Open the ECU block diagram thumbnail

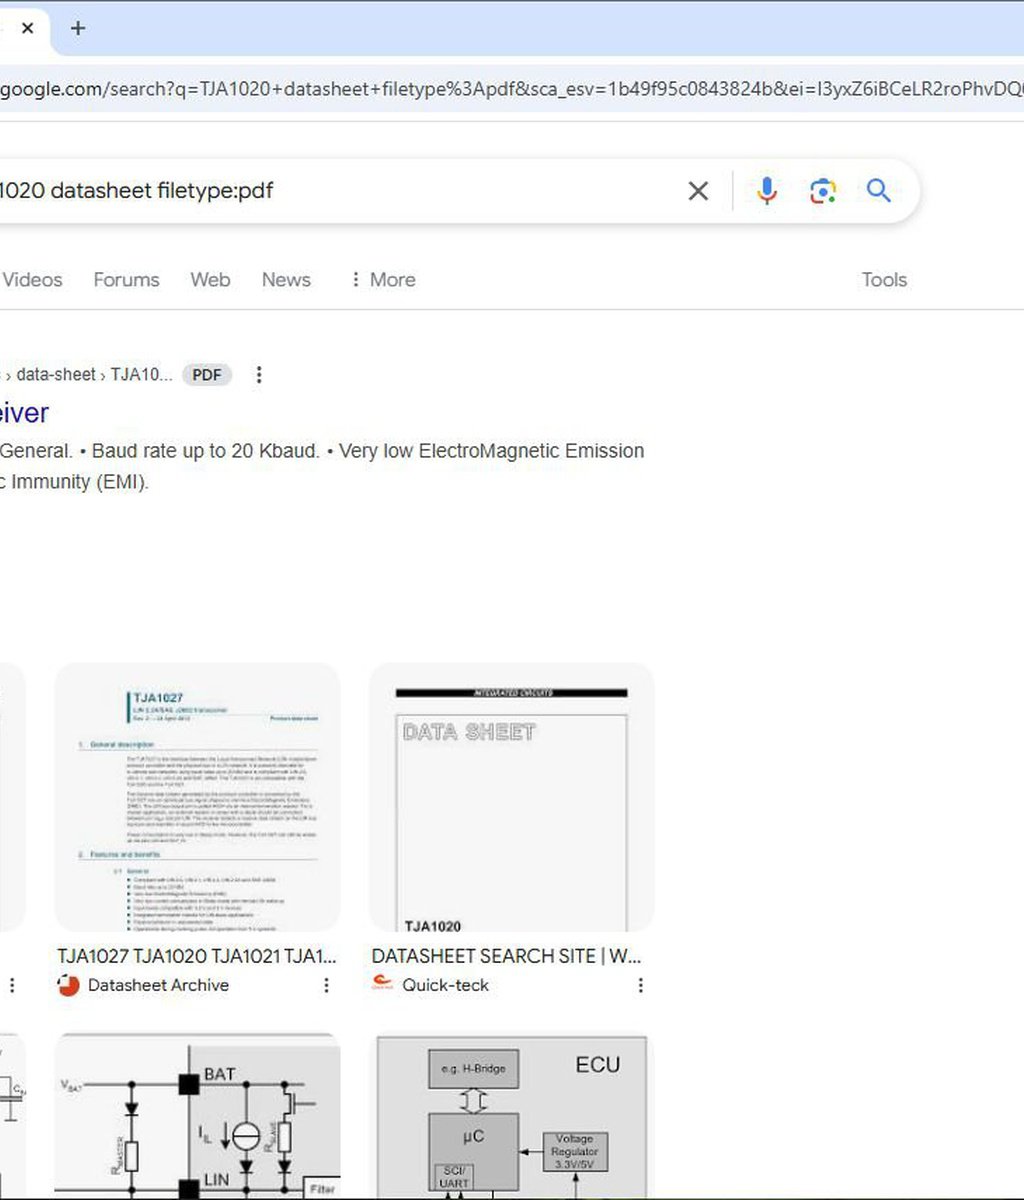(x=511, y=1117)
